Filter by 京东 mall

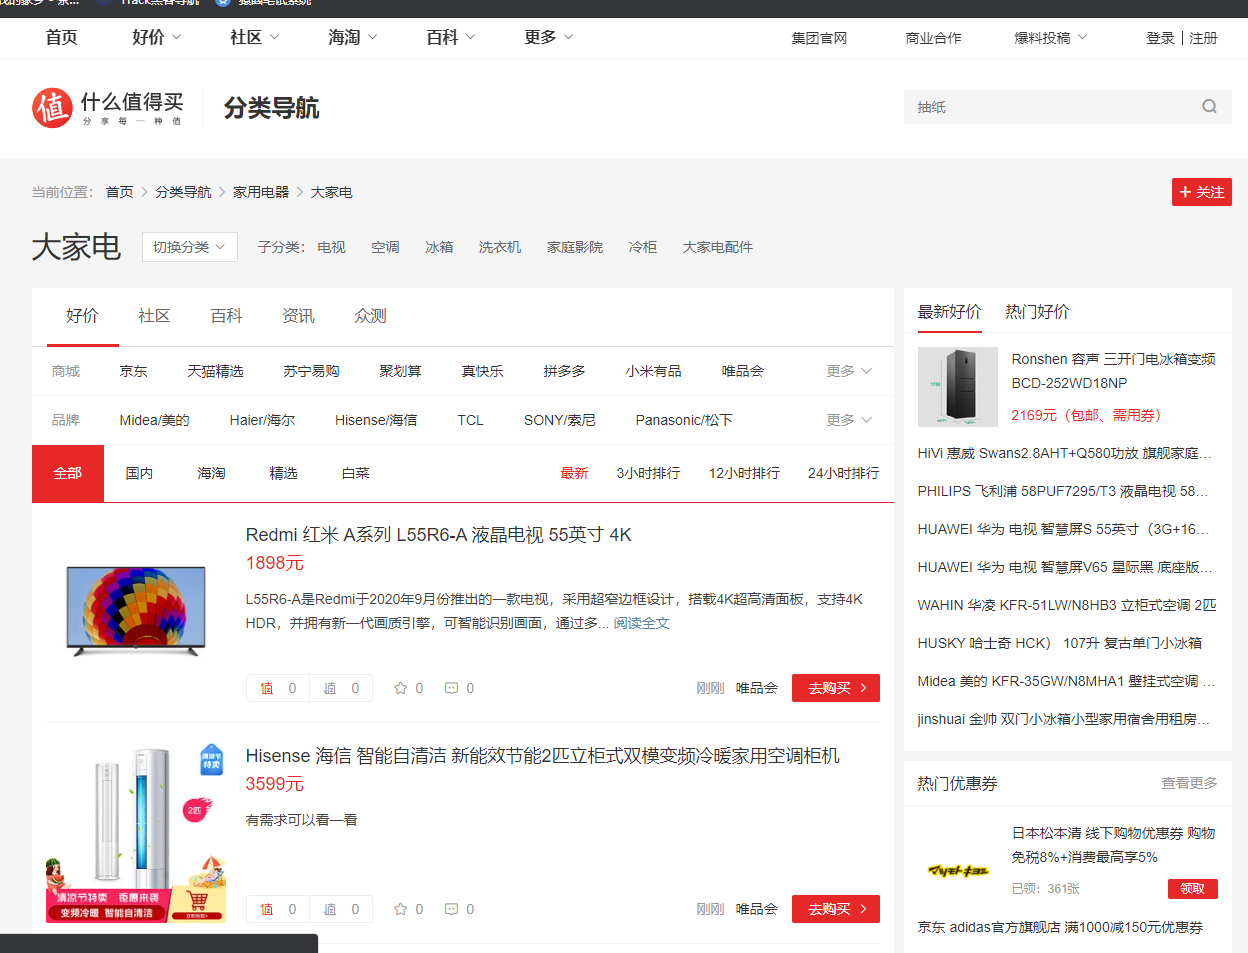tap(133, 371)
